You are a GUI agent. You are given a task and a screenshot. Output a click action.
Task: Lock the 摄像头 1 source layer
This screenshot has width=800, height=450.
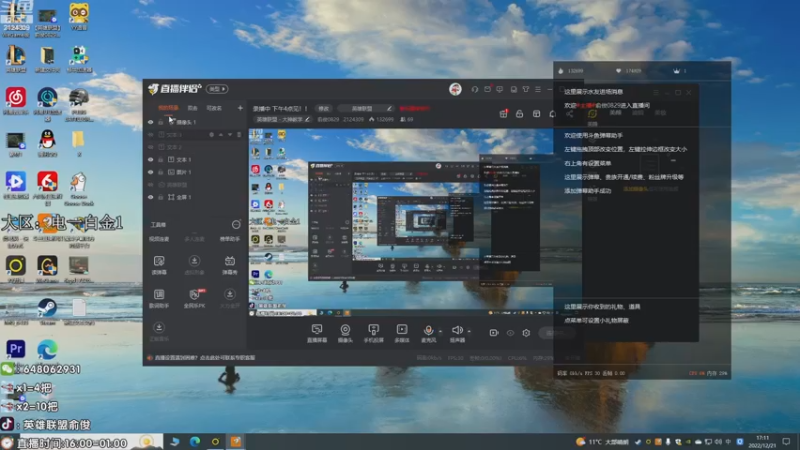pos(160,122)
